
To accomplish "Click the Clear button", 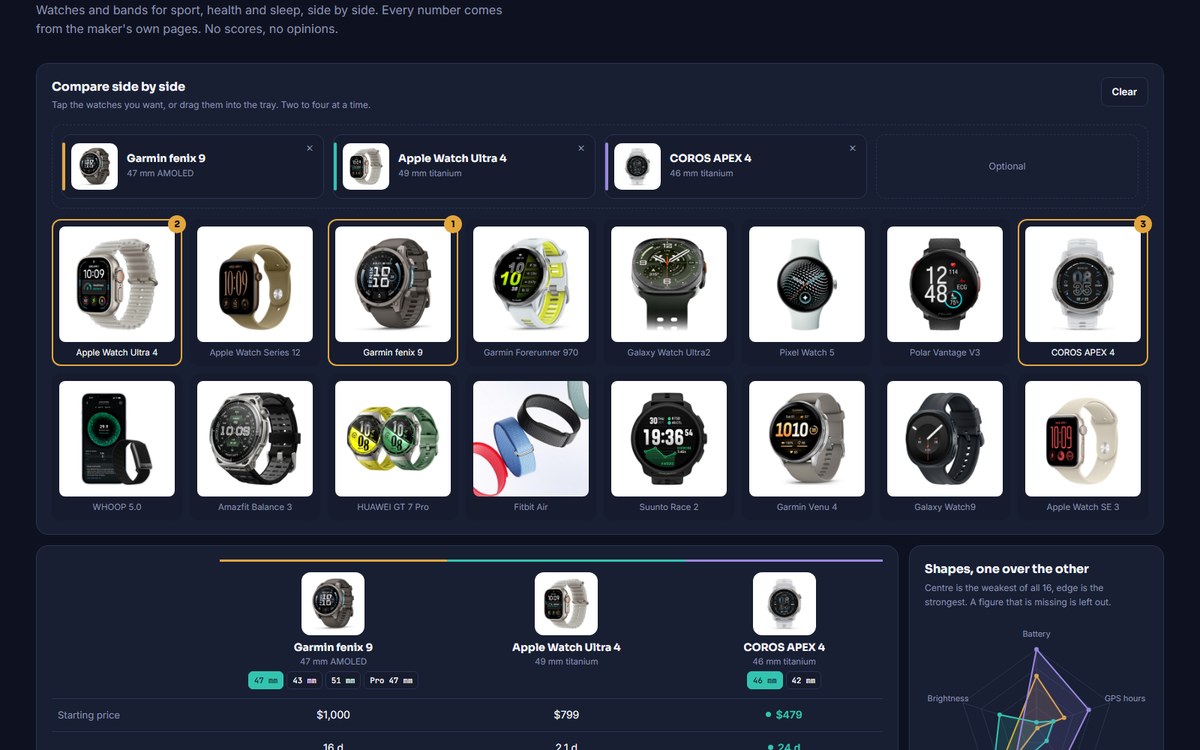I will 1124,92.
